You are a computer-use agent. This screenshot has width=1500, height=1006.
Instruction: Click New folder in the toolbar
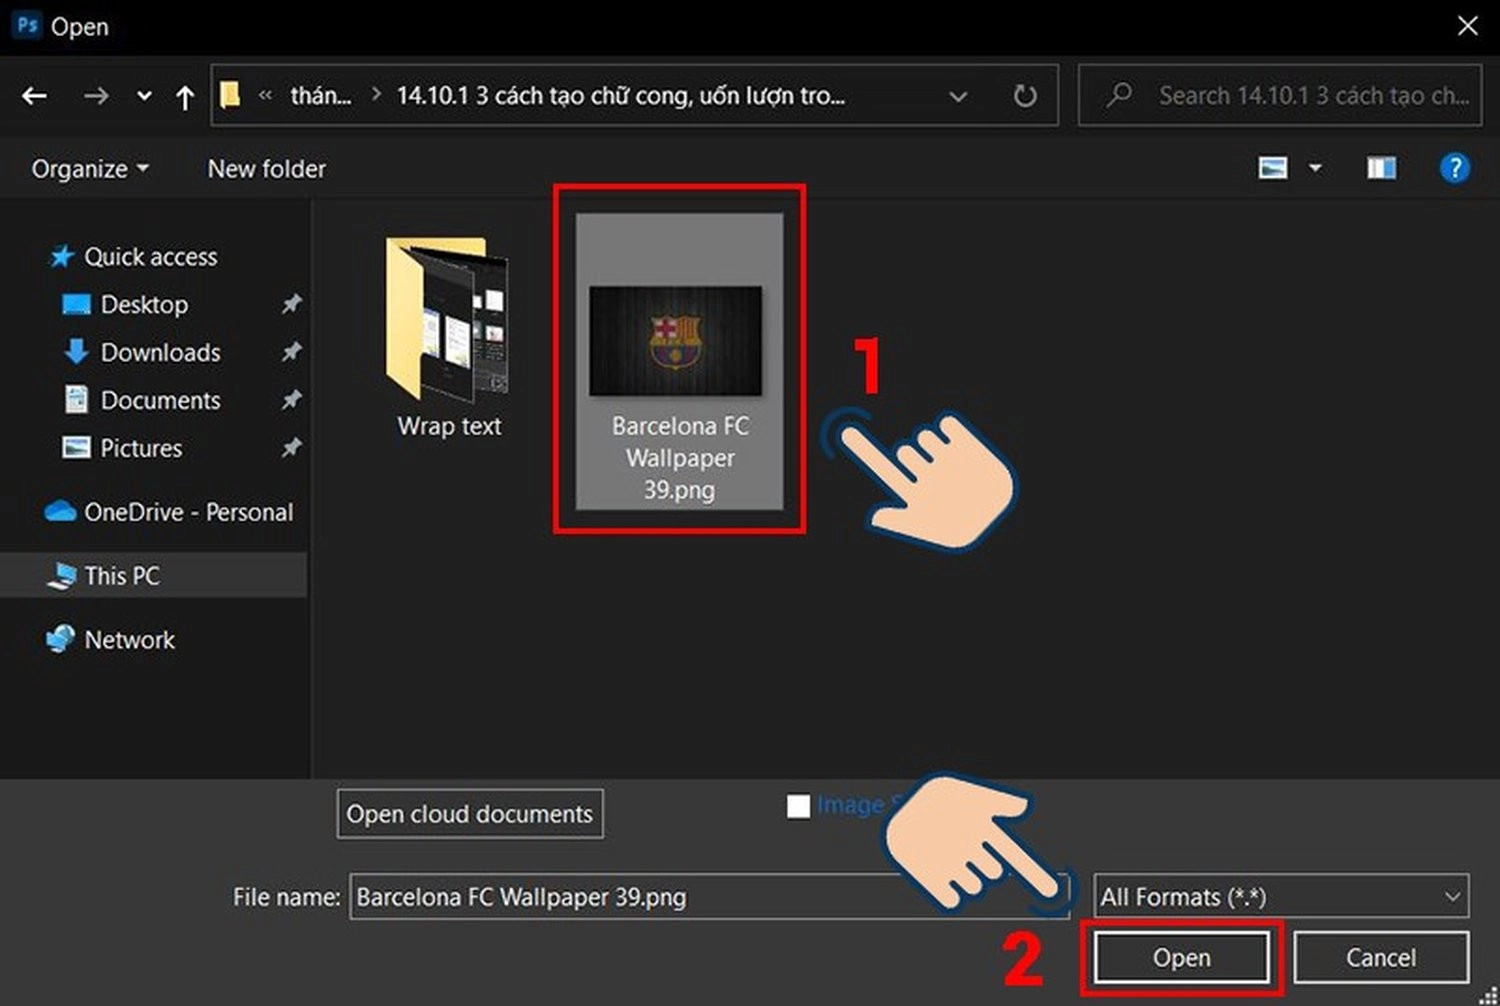267,169
